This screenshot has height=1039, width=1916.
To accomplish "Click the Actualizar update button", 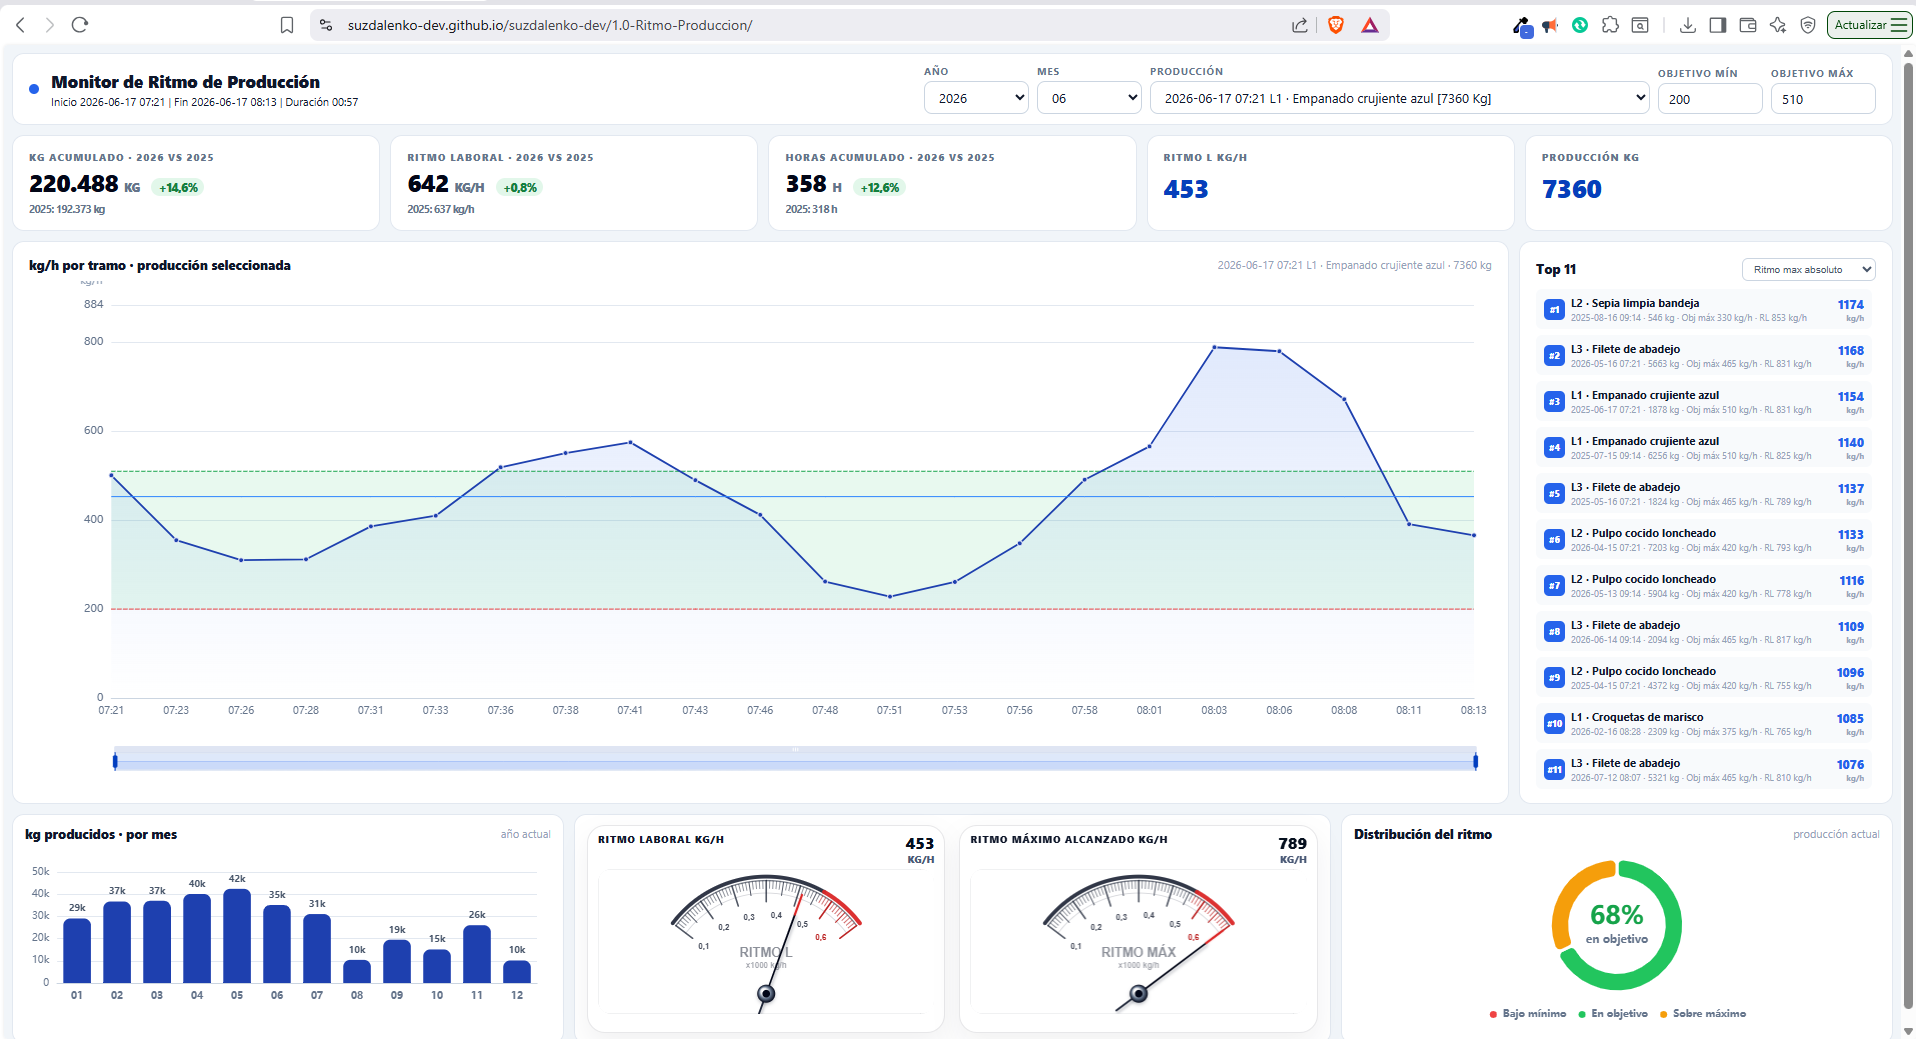I will (x=1869, y=25).
